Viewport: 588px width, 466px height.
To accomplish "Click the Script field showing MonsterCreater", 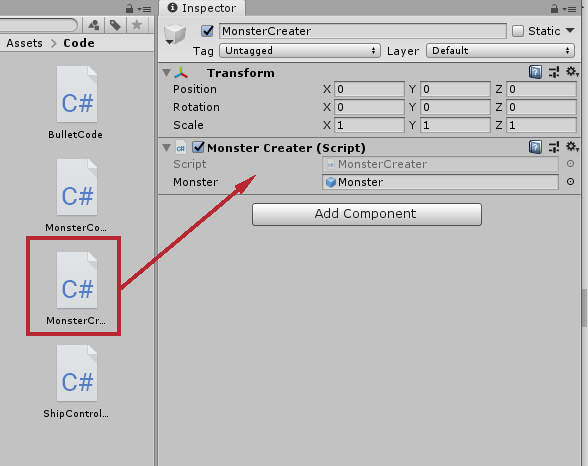I will pos(440,164).
